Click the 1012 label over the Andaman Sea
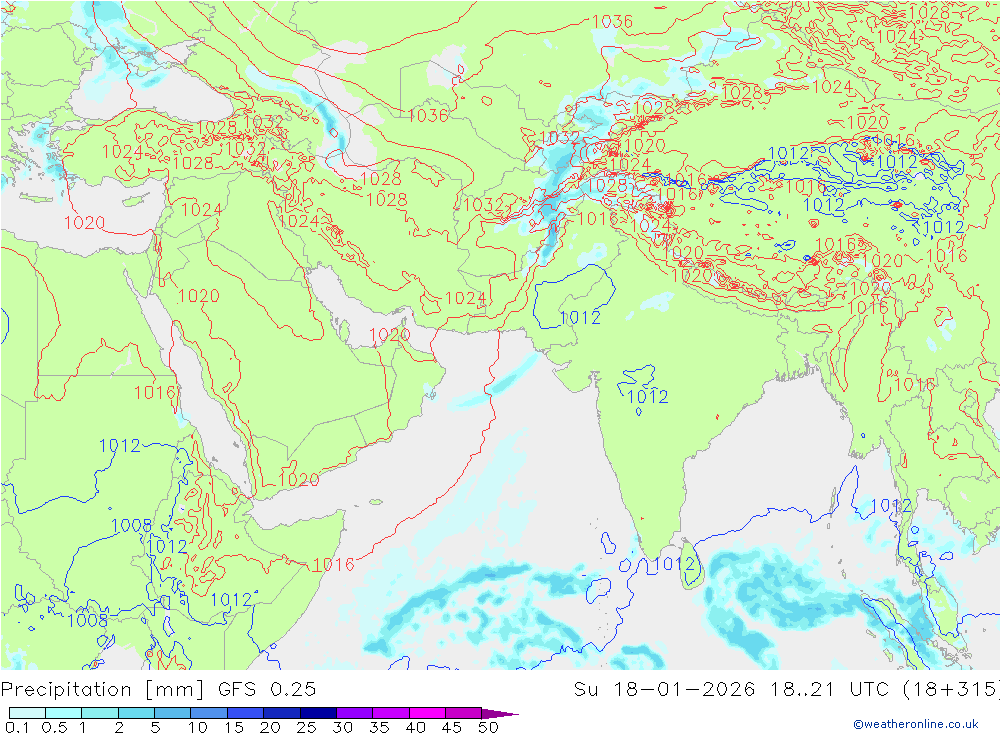The width and height of the screenshot is (1000, 733). (891, 506)
